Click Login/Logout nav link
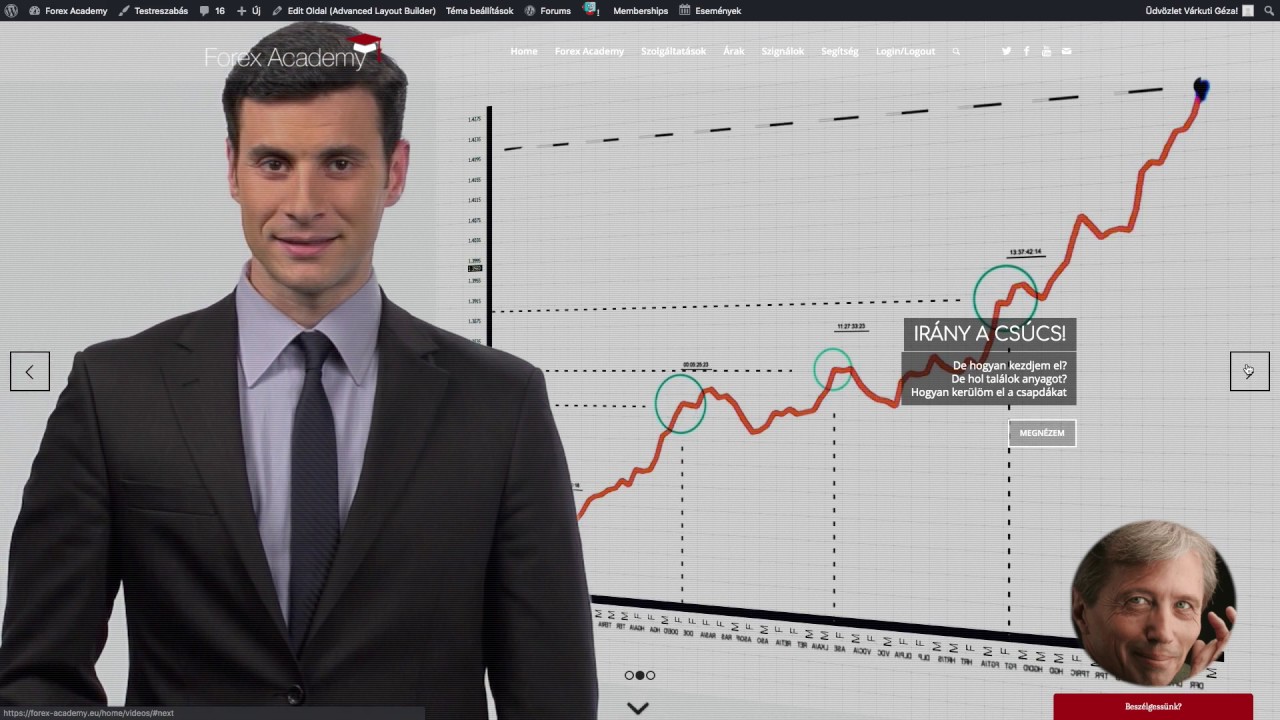This screenshot has height=720, width=1280. pos(905,51)
